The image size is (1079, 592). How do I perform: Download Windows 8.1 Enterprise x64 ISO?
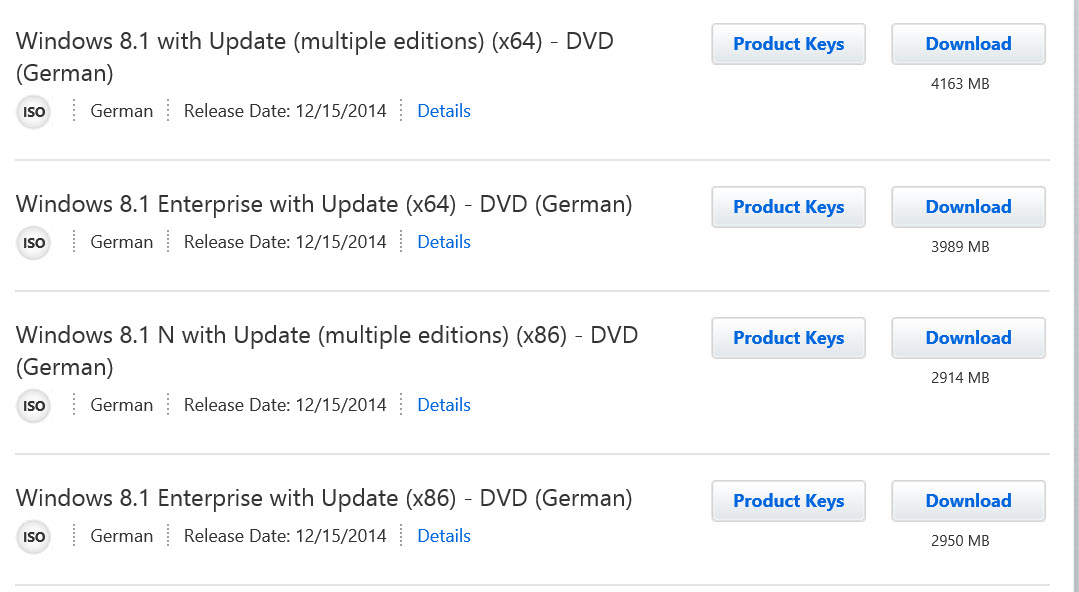pyautogui.click(x=968, y=207)
